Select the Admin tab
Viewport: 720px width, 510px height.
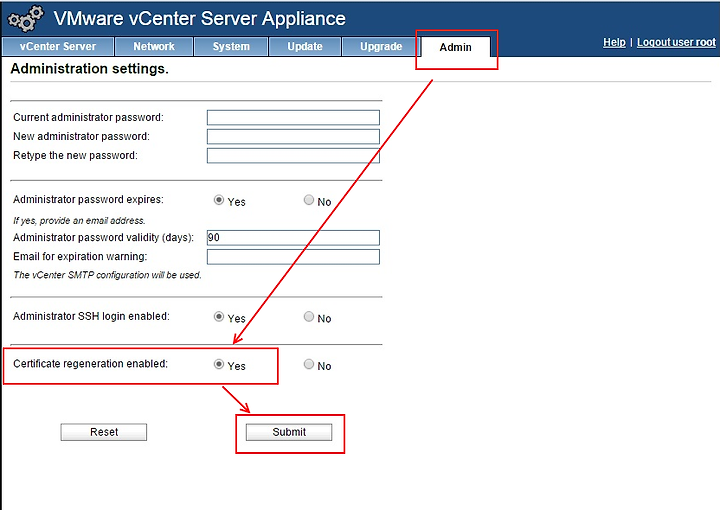point(456,47)
